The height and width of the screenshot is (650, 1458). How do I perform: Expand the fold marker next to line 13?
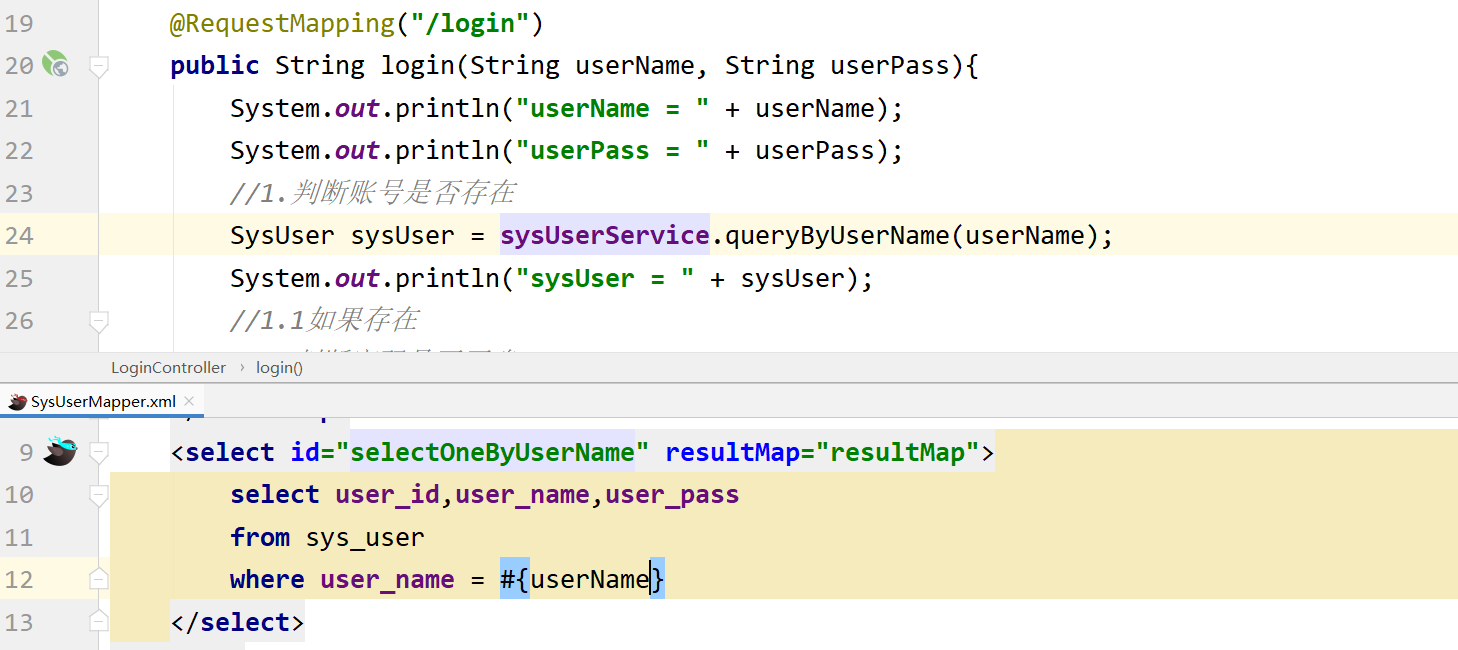(x=97, y=620)
